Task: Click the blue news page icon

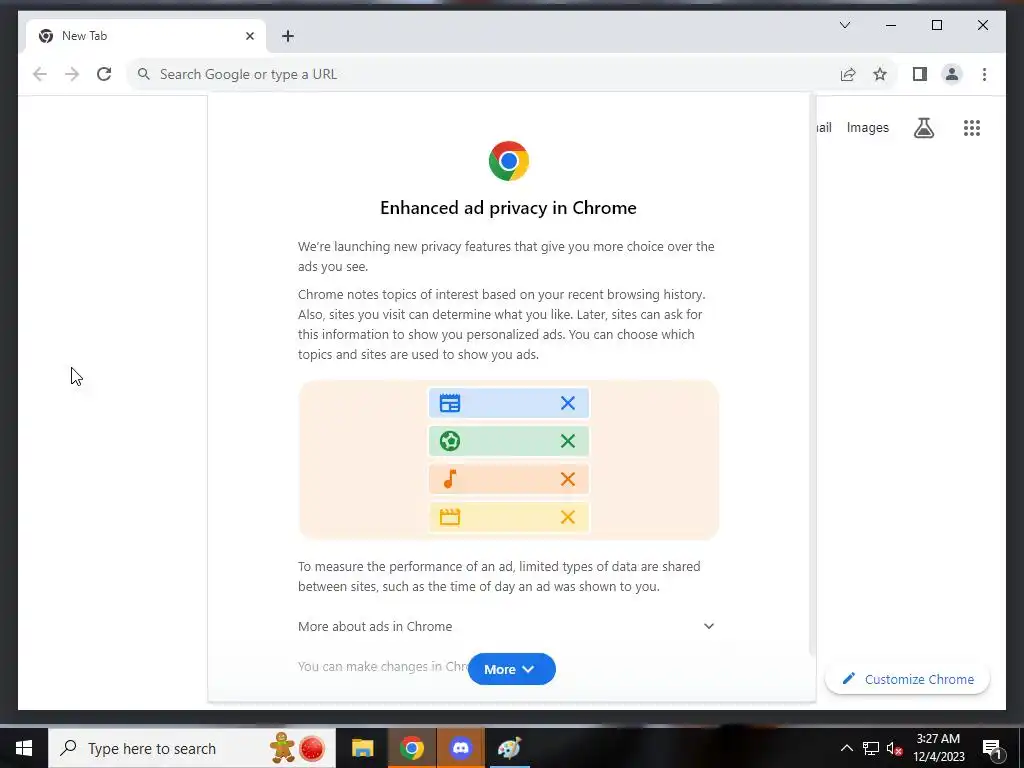Action: (x=450, y=403)
